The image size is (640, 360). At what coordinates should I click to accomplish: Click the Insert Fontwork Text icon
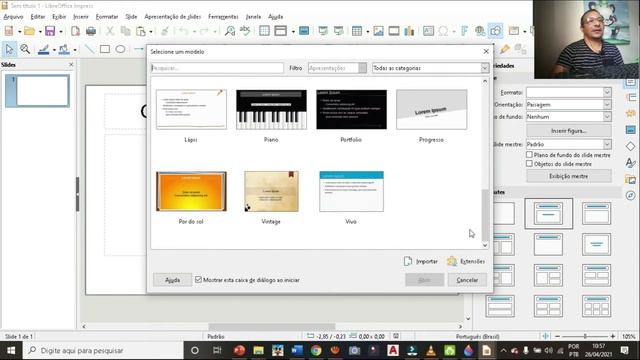click(x=464, y=31)
